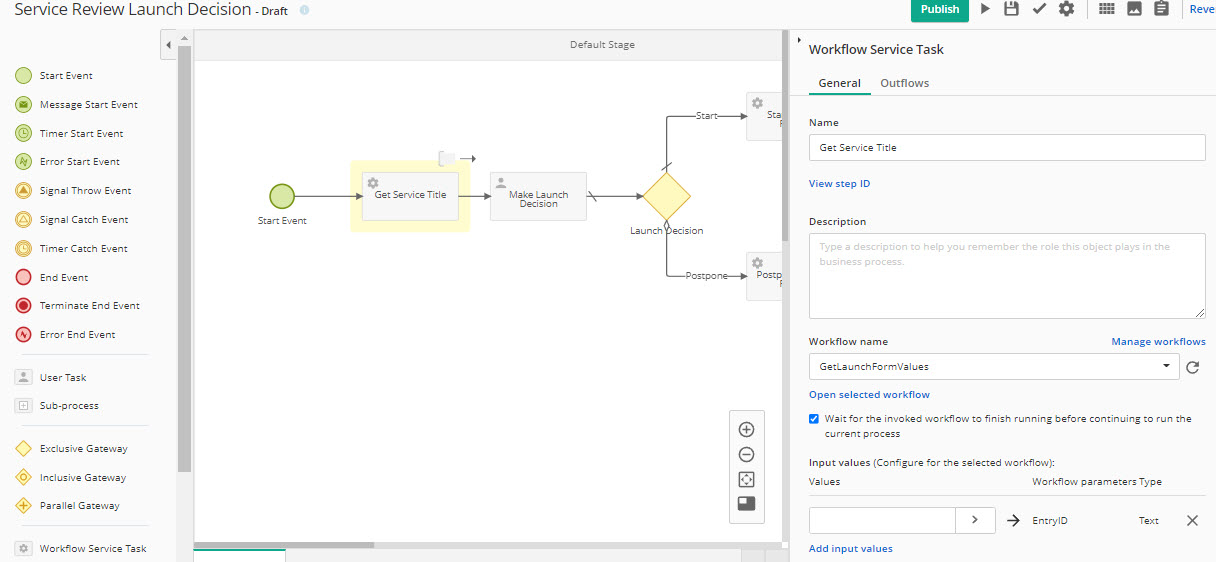Open the Workflow name dropdown
The width and height of the screenshot is (1216, 562).
(x=993, y=367)
